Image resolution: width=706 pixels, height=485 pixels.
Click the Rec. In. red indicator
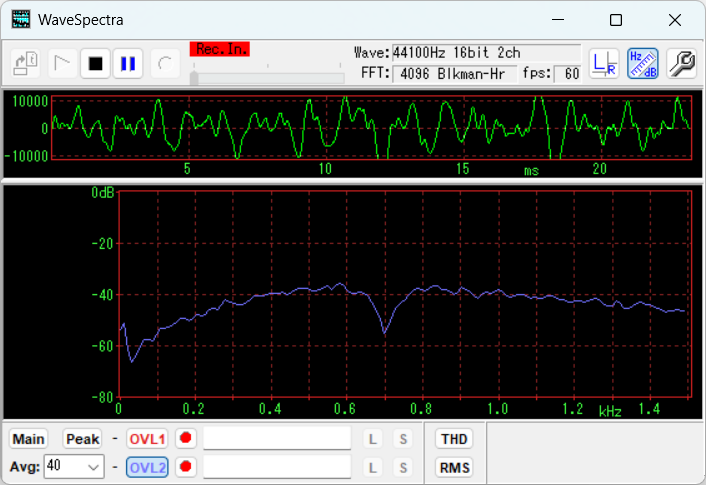click(x=220, y=49)
